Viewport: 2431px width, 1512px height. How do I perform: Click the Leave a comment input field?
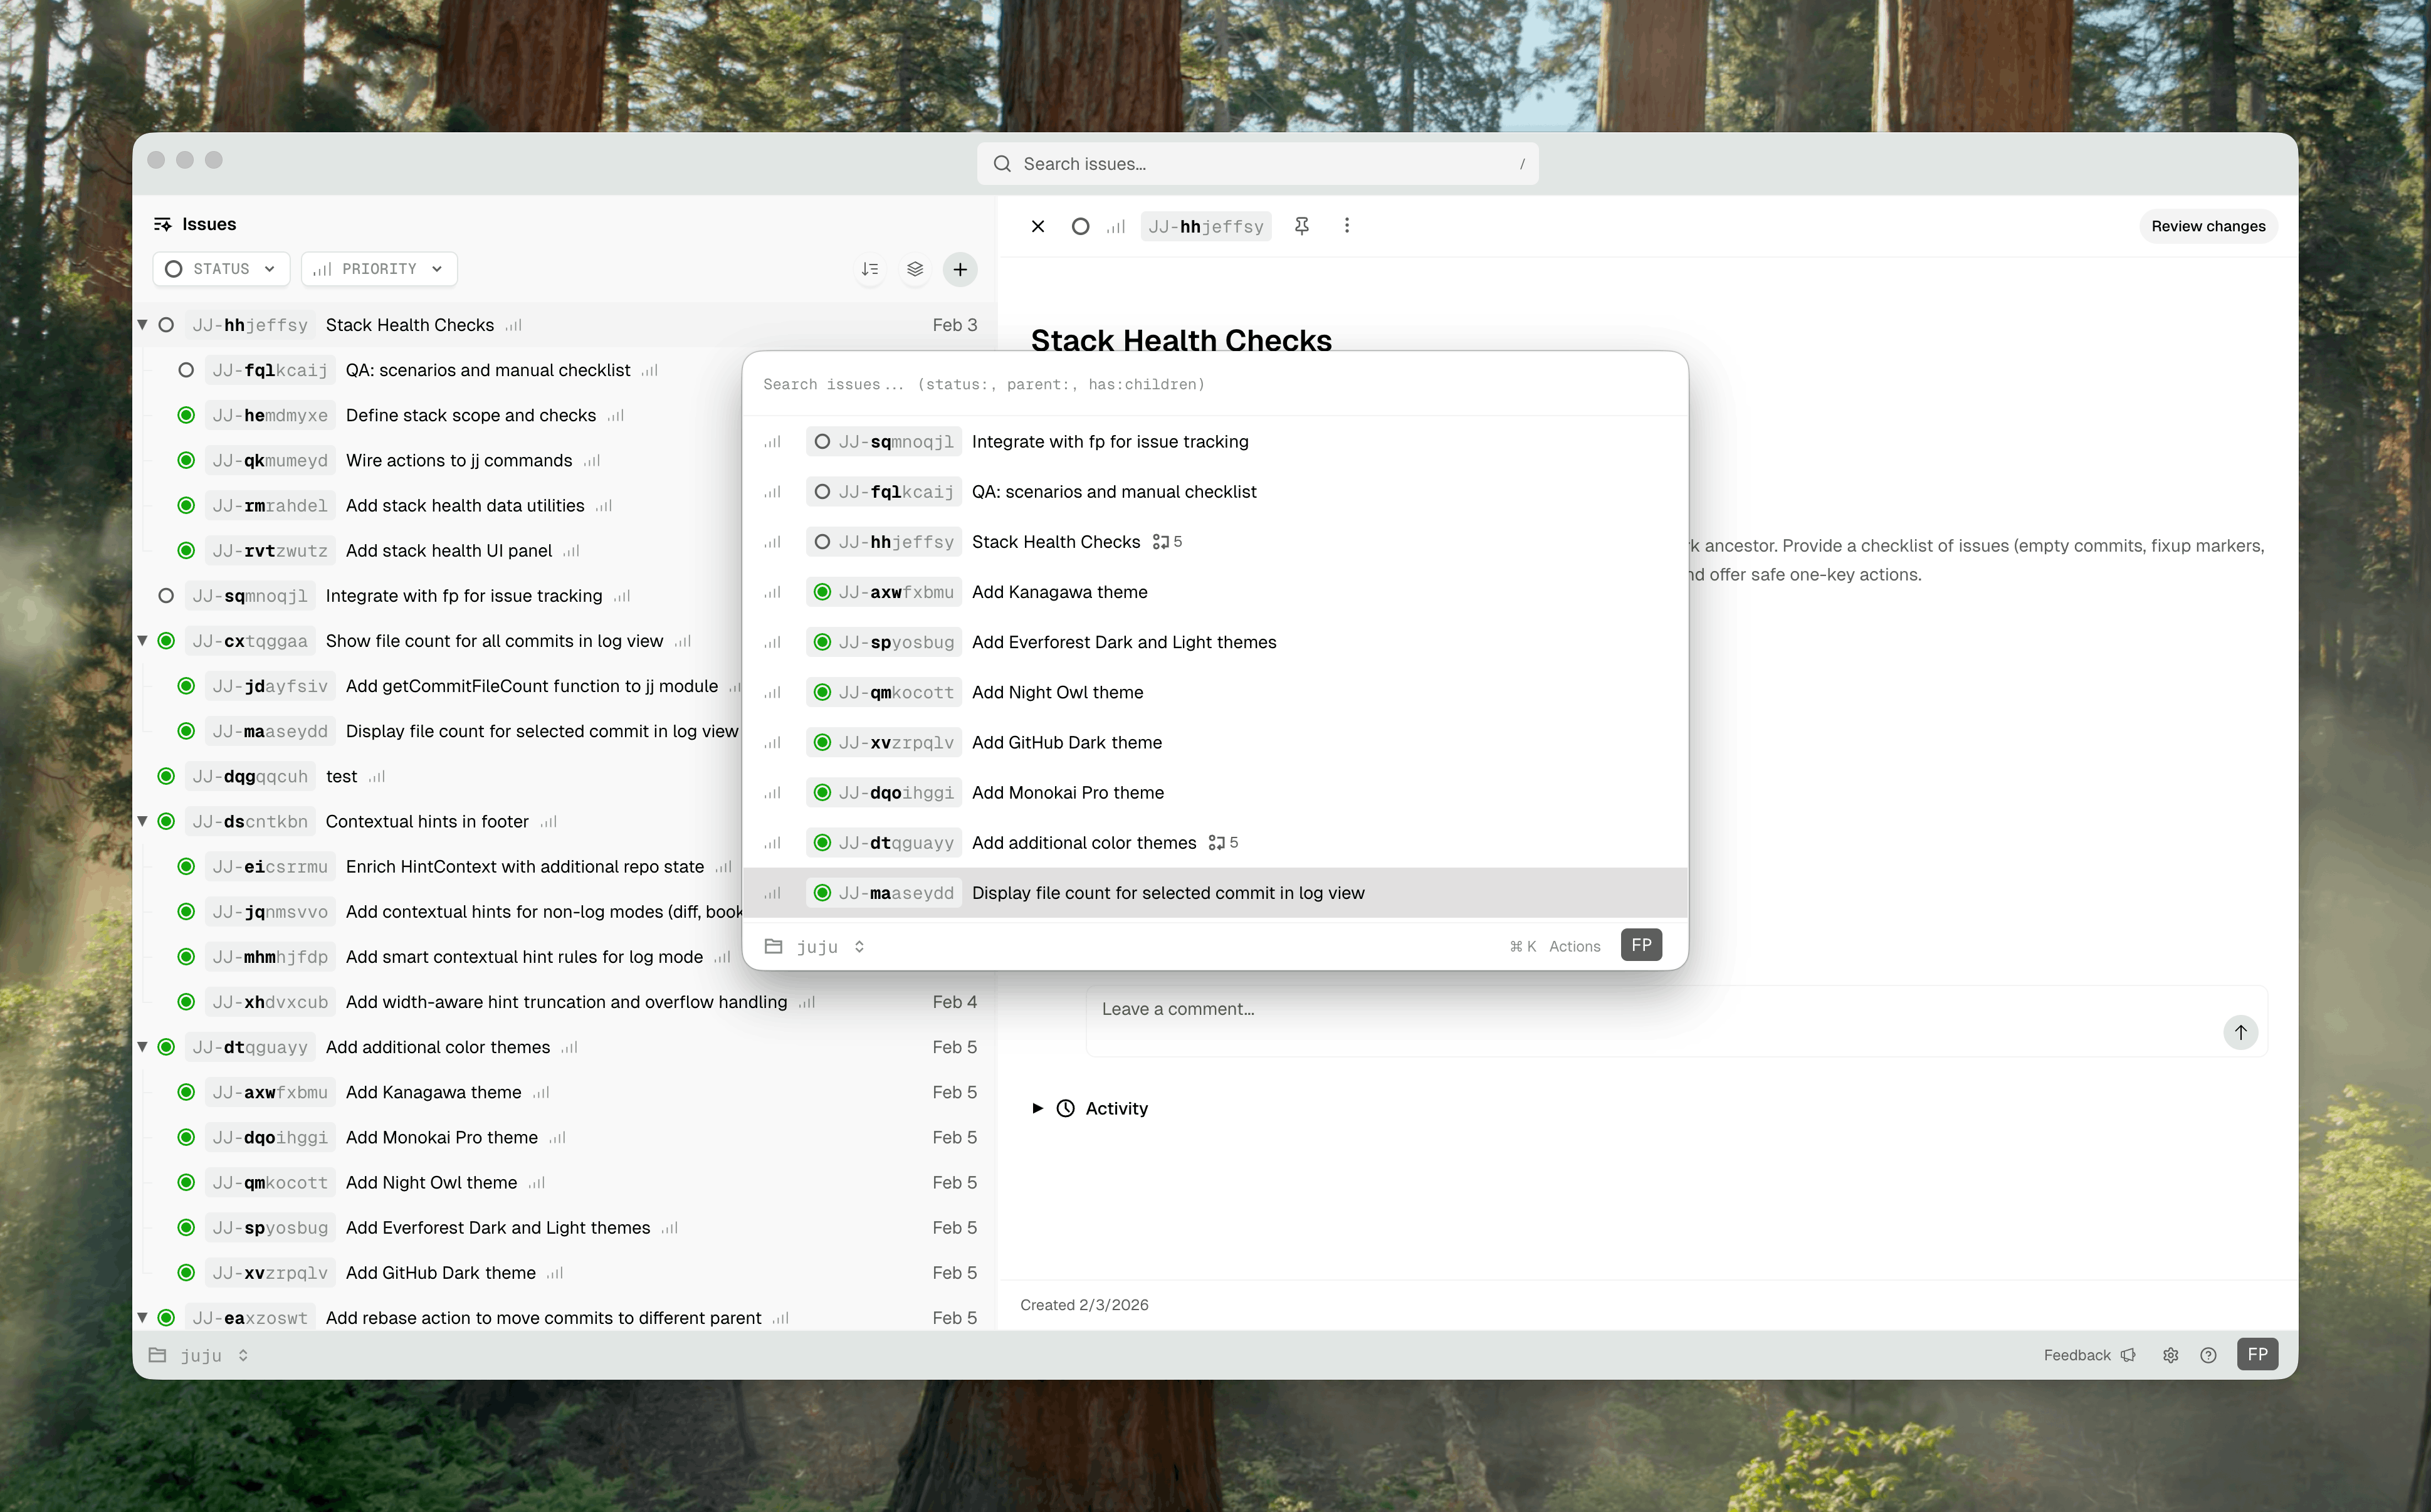coord(1600,1010)
